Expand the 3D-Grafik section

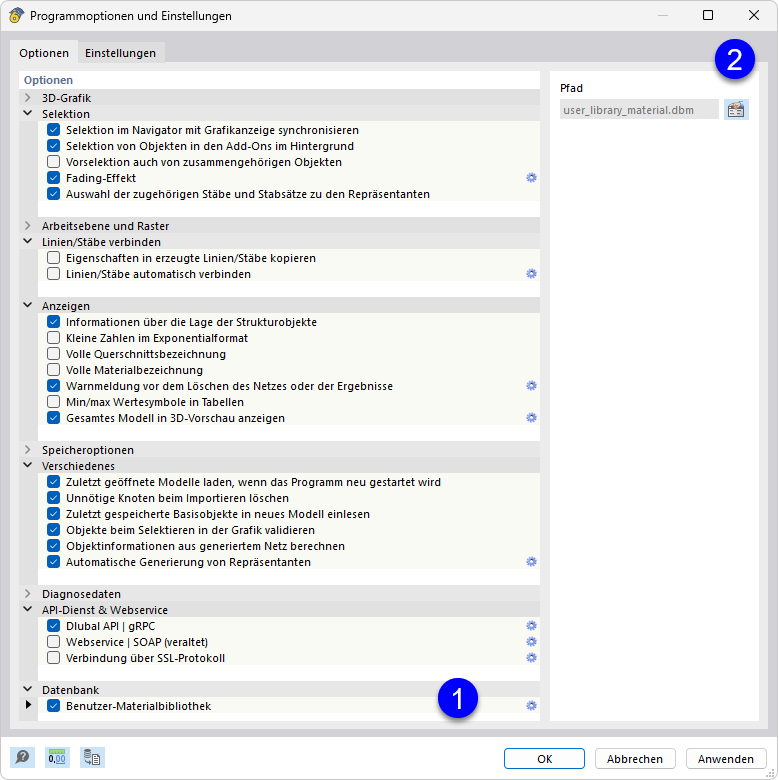28,98
